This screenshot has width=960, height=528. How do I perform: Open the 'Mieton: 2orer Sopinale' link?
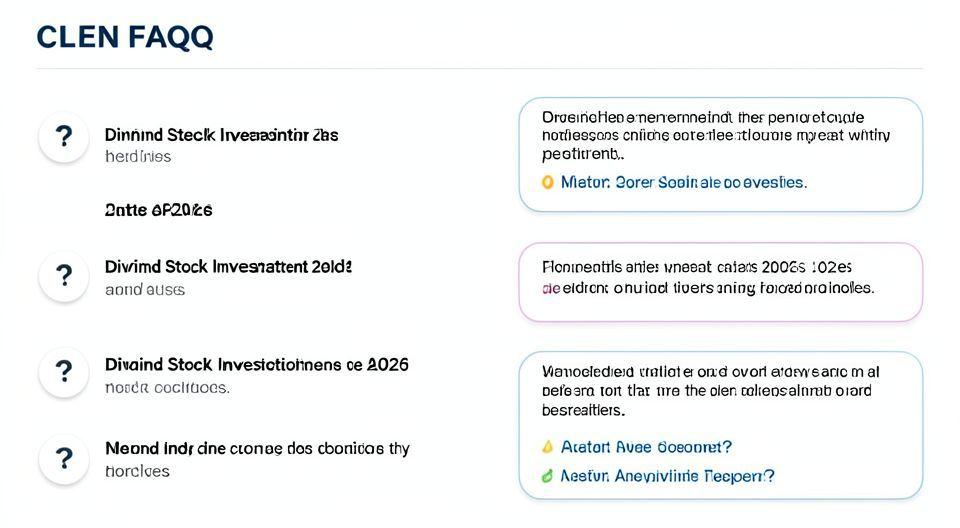click(x=683, y=182)
